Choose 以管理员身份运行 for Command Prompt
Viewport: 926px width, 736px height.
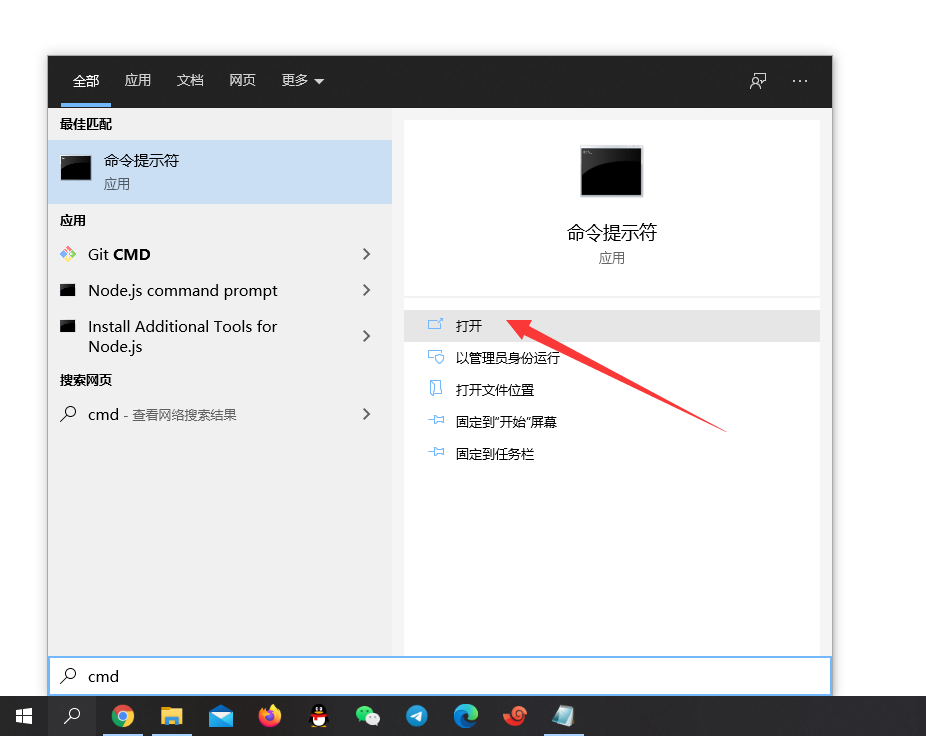[507, 358]
